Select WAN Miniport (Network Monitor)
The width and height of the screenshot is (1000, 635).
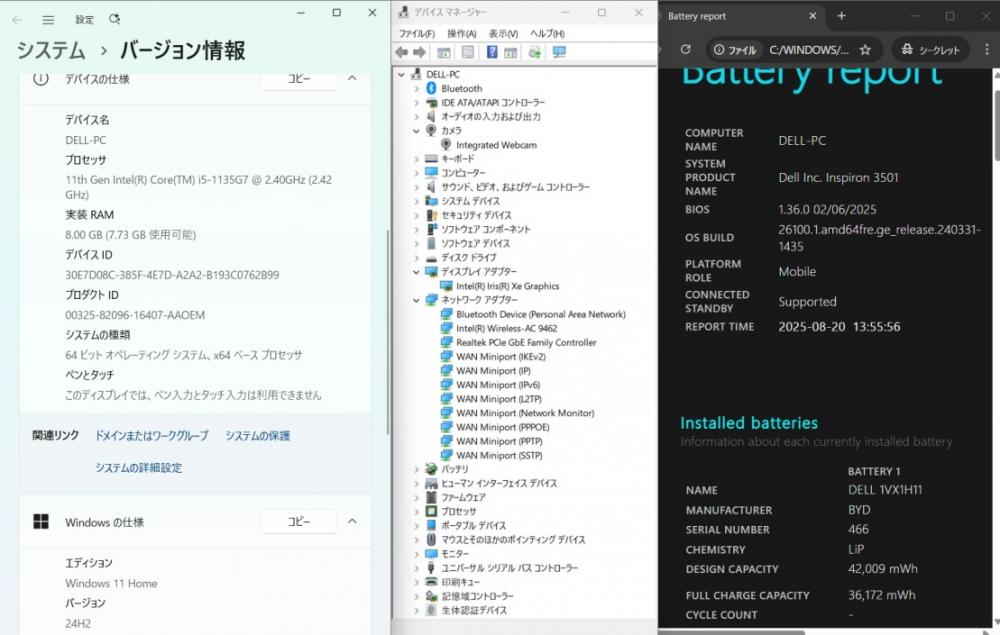(525, 413)
